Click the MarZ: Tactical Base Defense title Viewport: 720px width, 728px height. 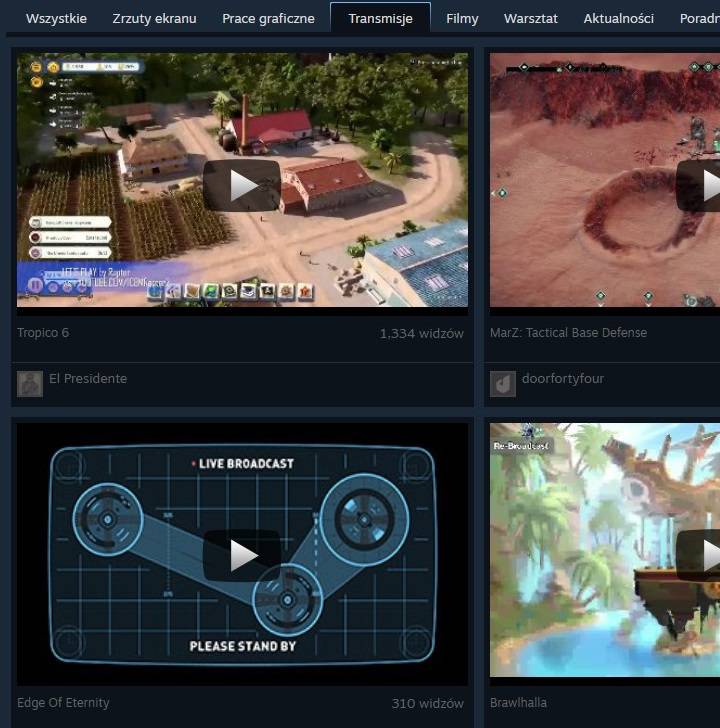point(568,333)
